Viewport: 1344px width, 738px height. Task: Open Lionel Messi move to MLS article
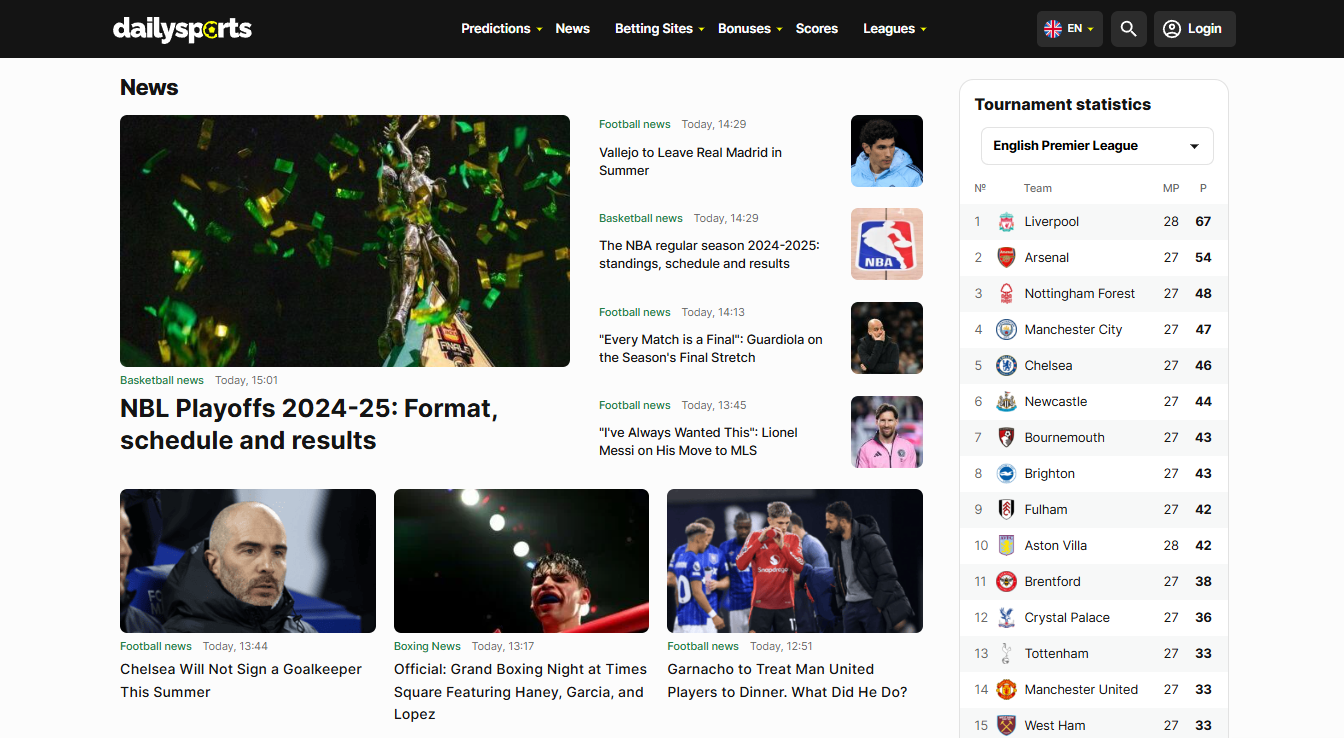(x=698, y=442)
